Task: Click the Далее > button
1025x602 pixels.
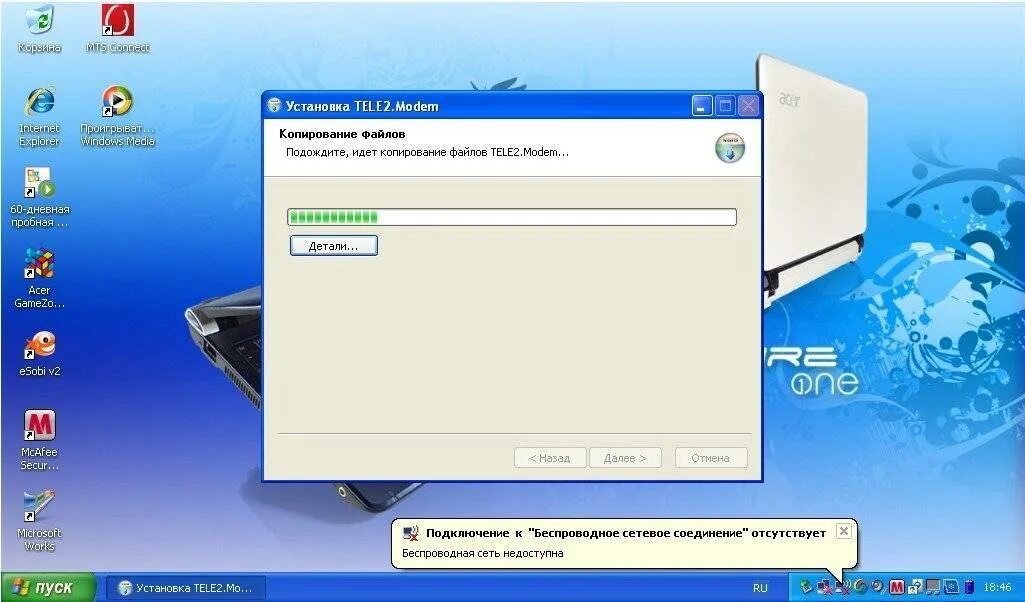Action: (x=625, y=458)
